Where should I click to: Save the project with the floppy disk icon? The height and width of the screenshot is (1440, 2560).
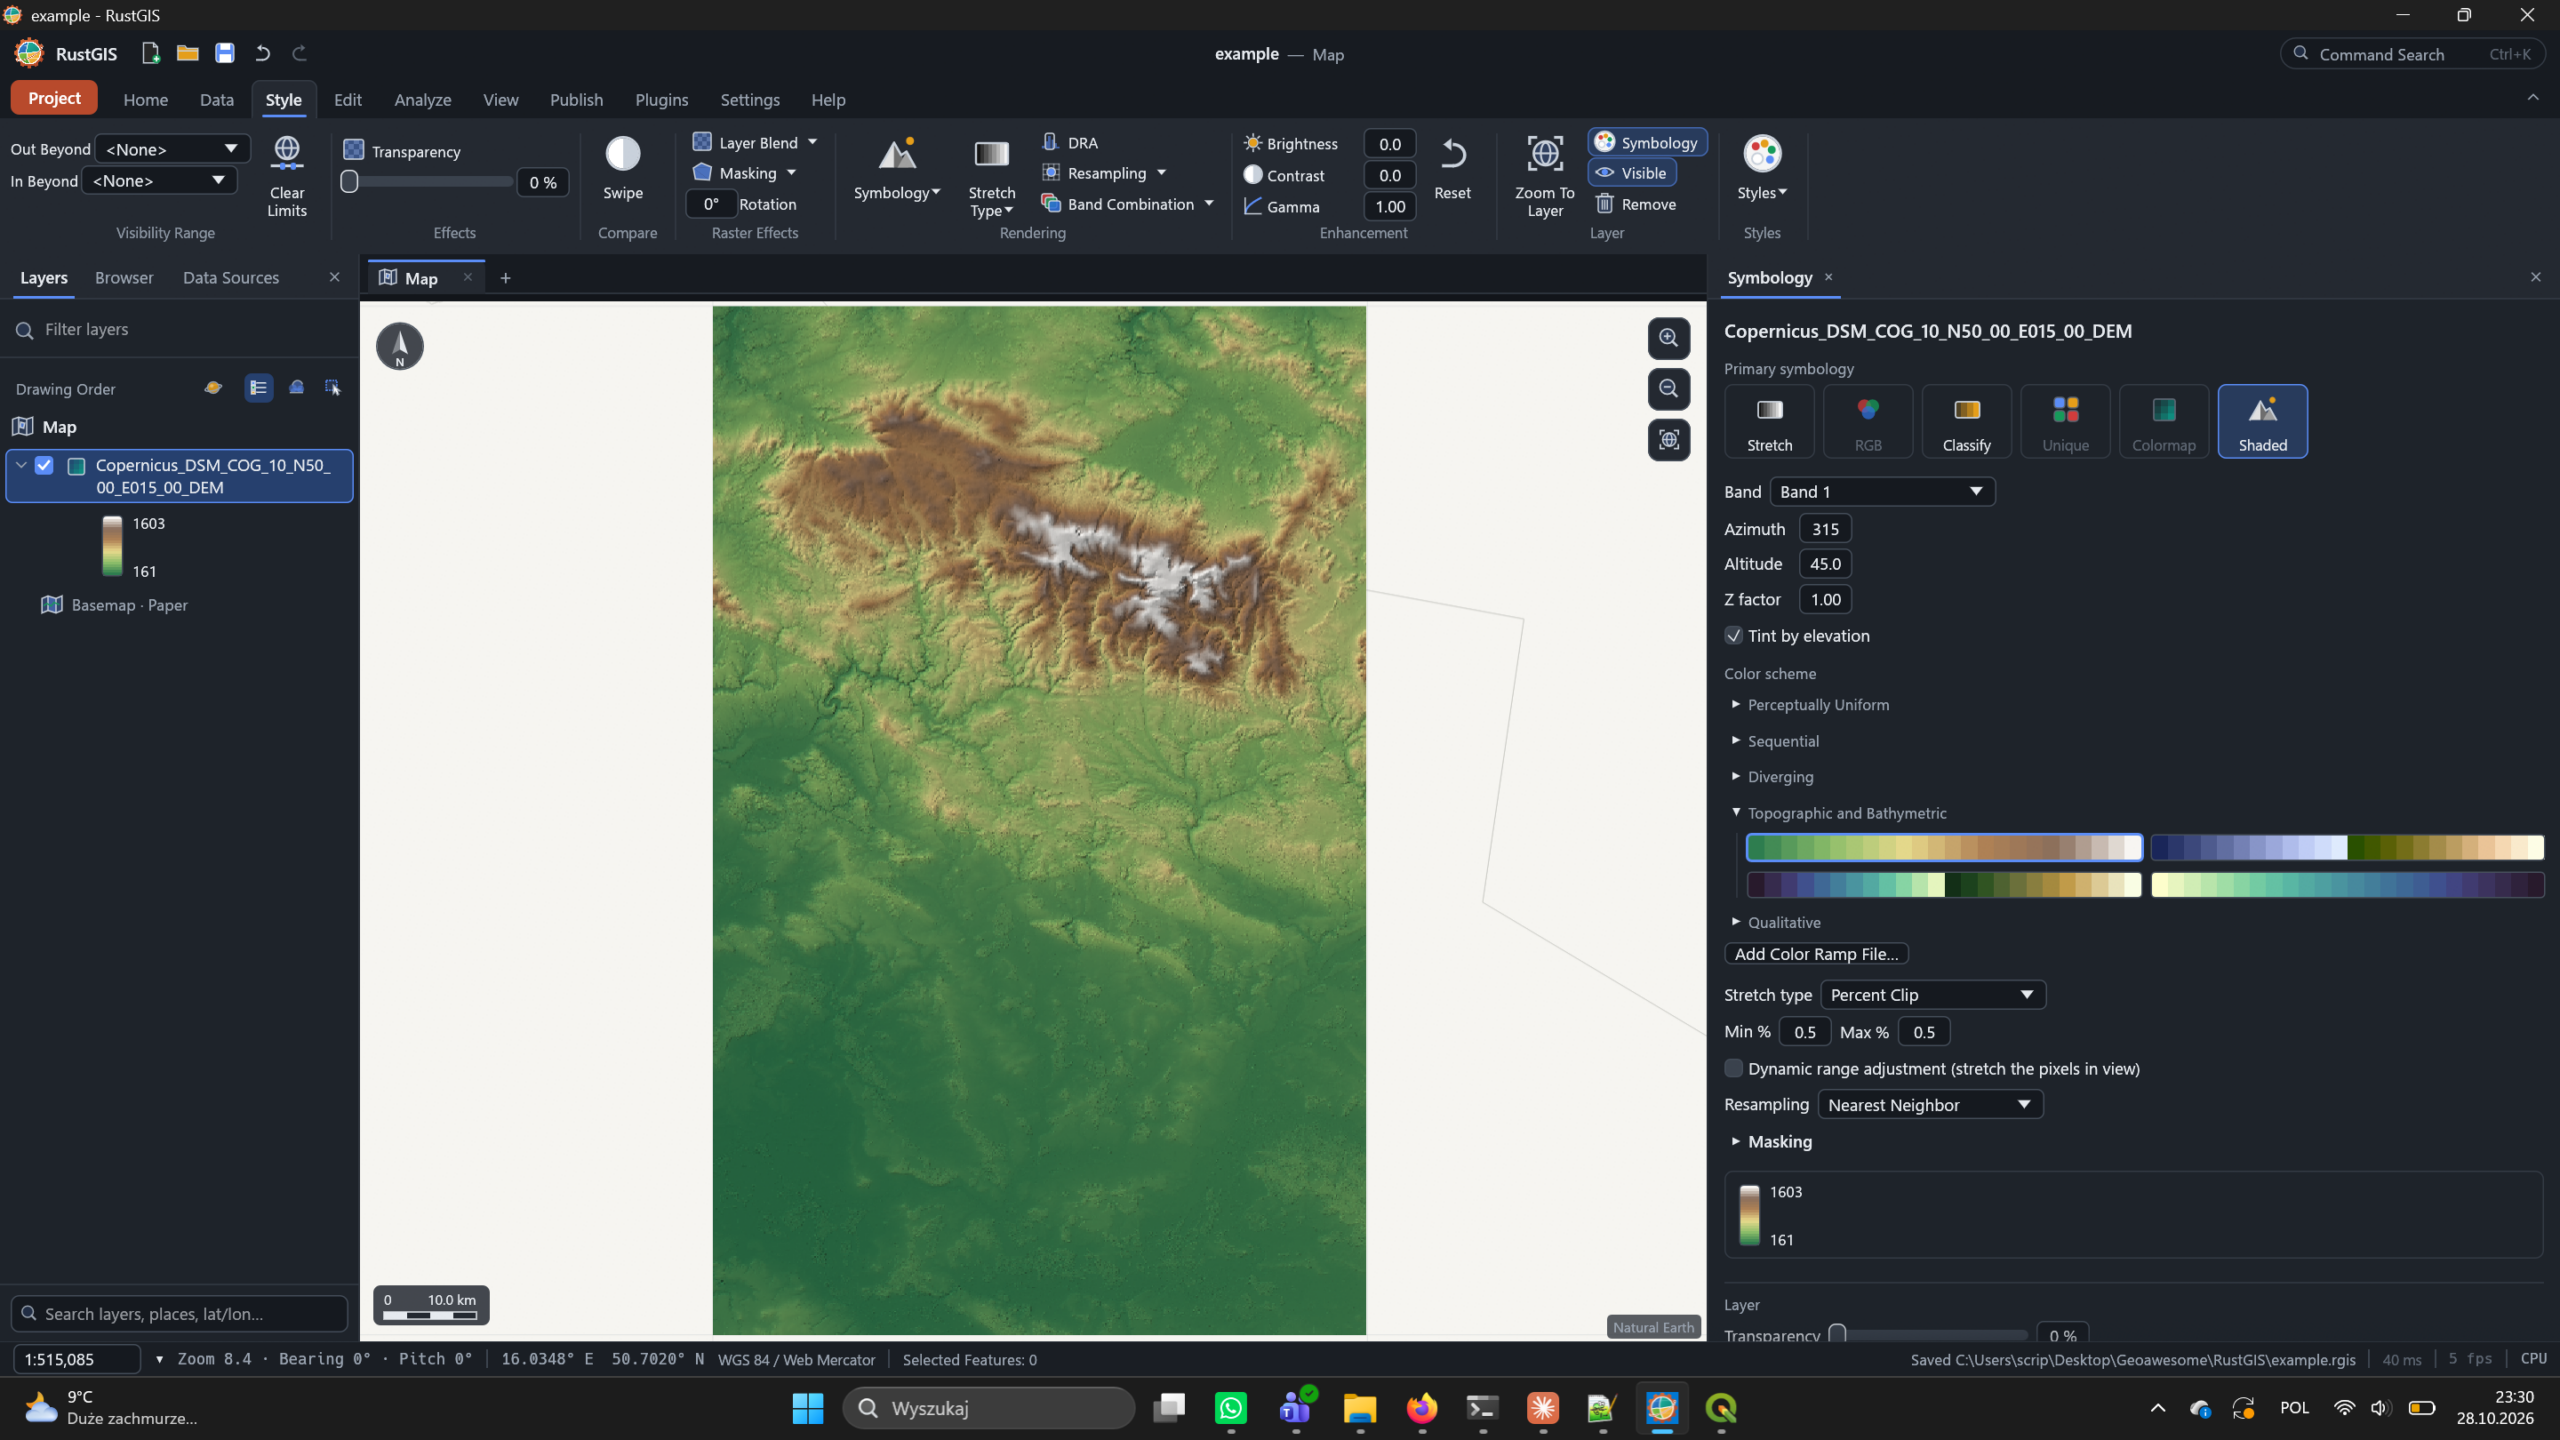pyautogui.click(x=225, y=53)
